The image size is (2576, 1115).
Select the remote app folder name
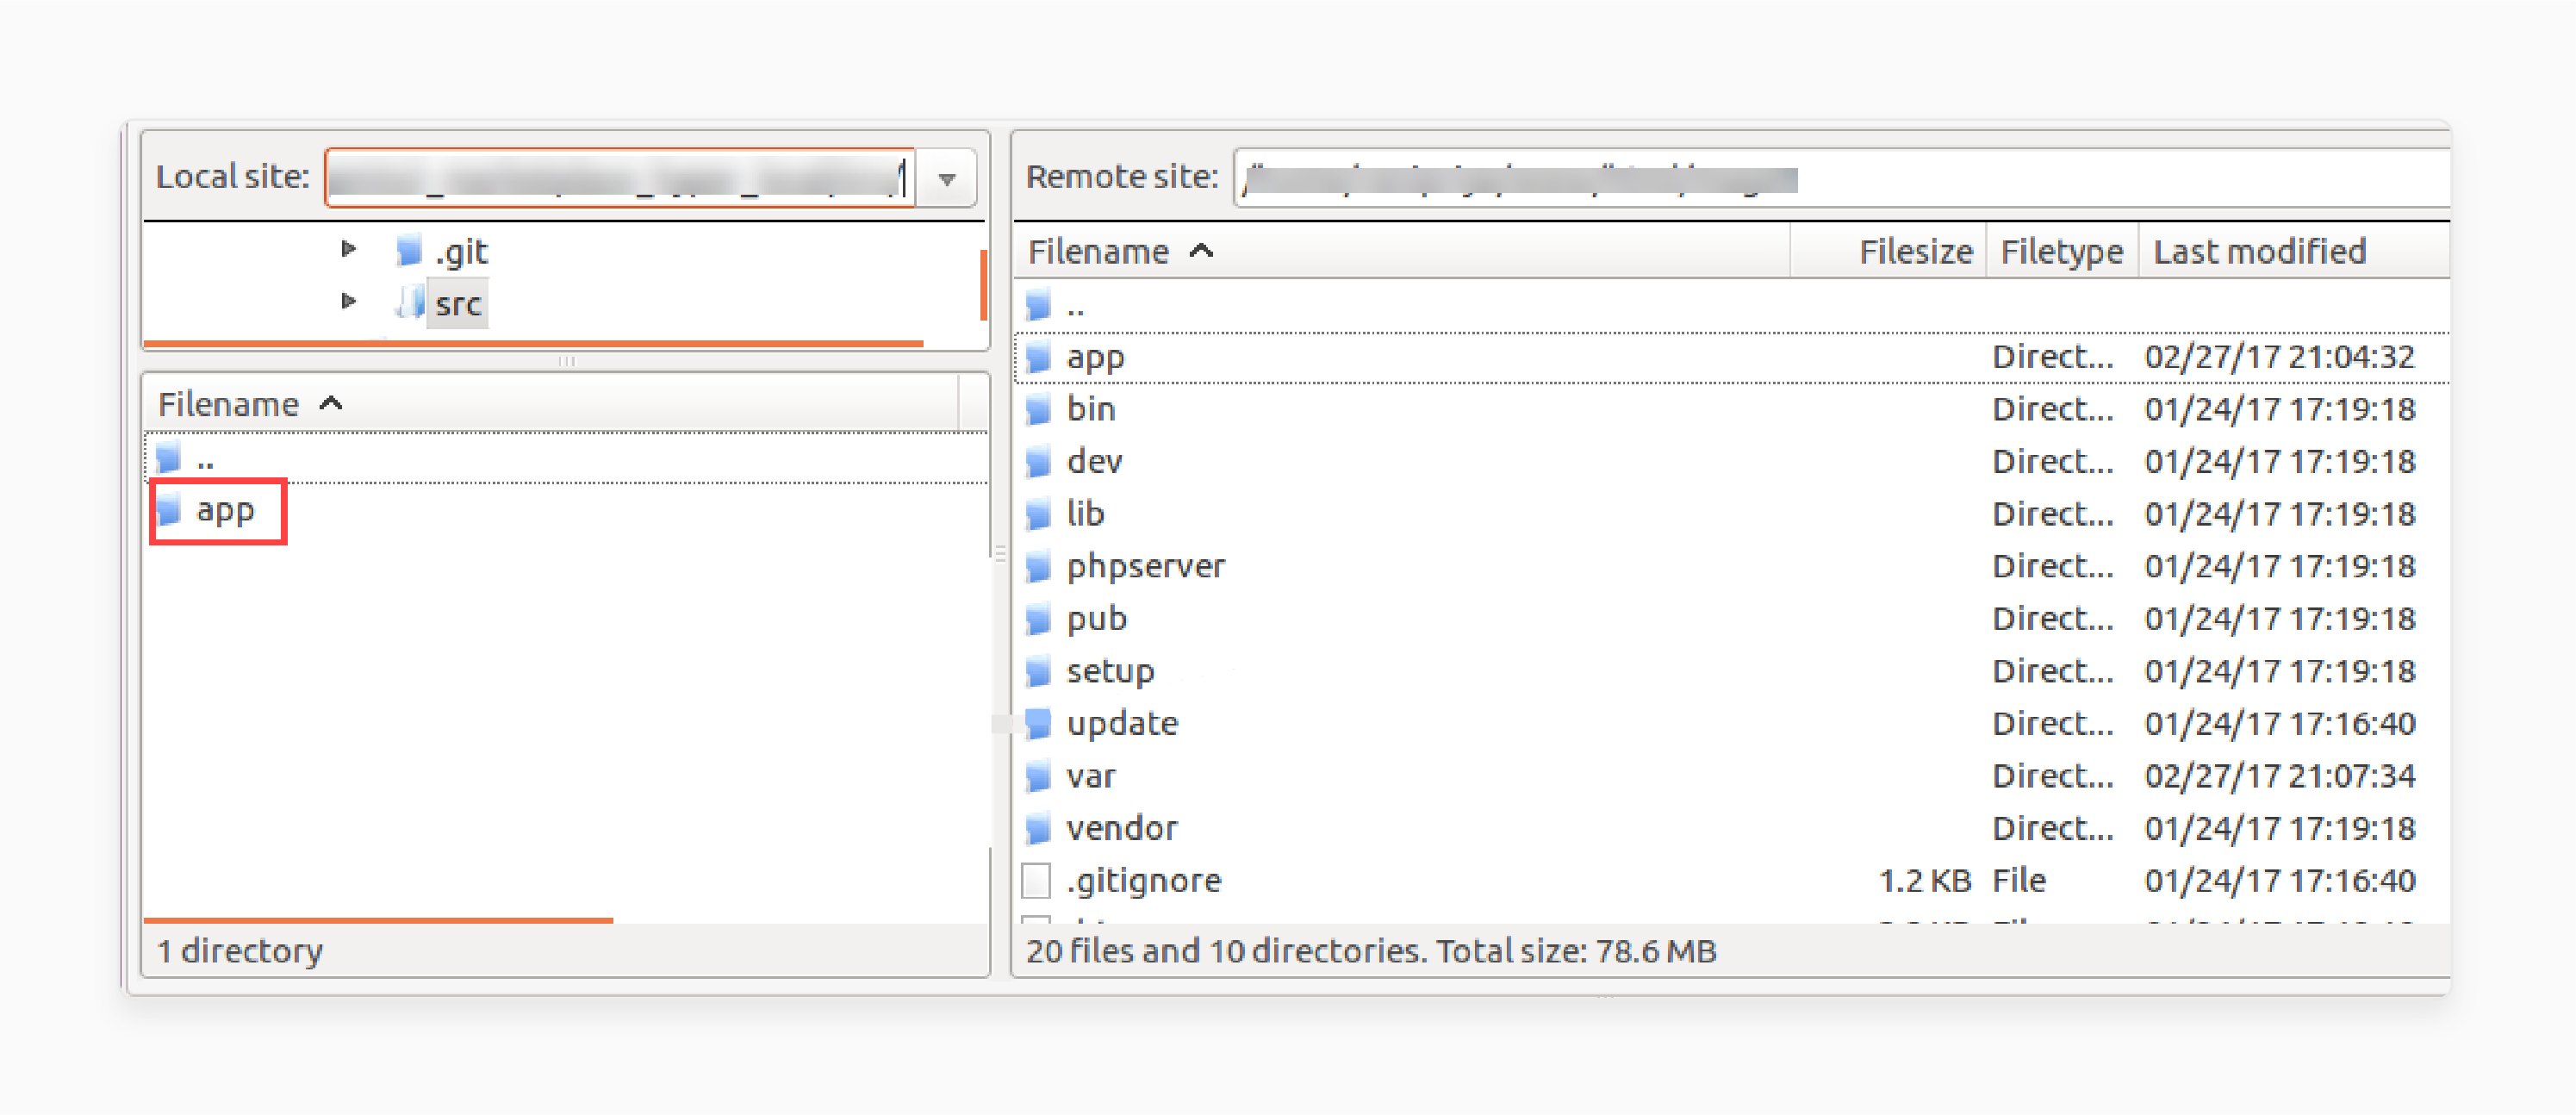pyautogui.click(x=1095, y=358)
